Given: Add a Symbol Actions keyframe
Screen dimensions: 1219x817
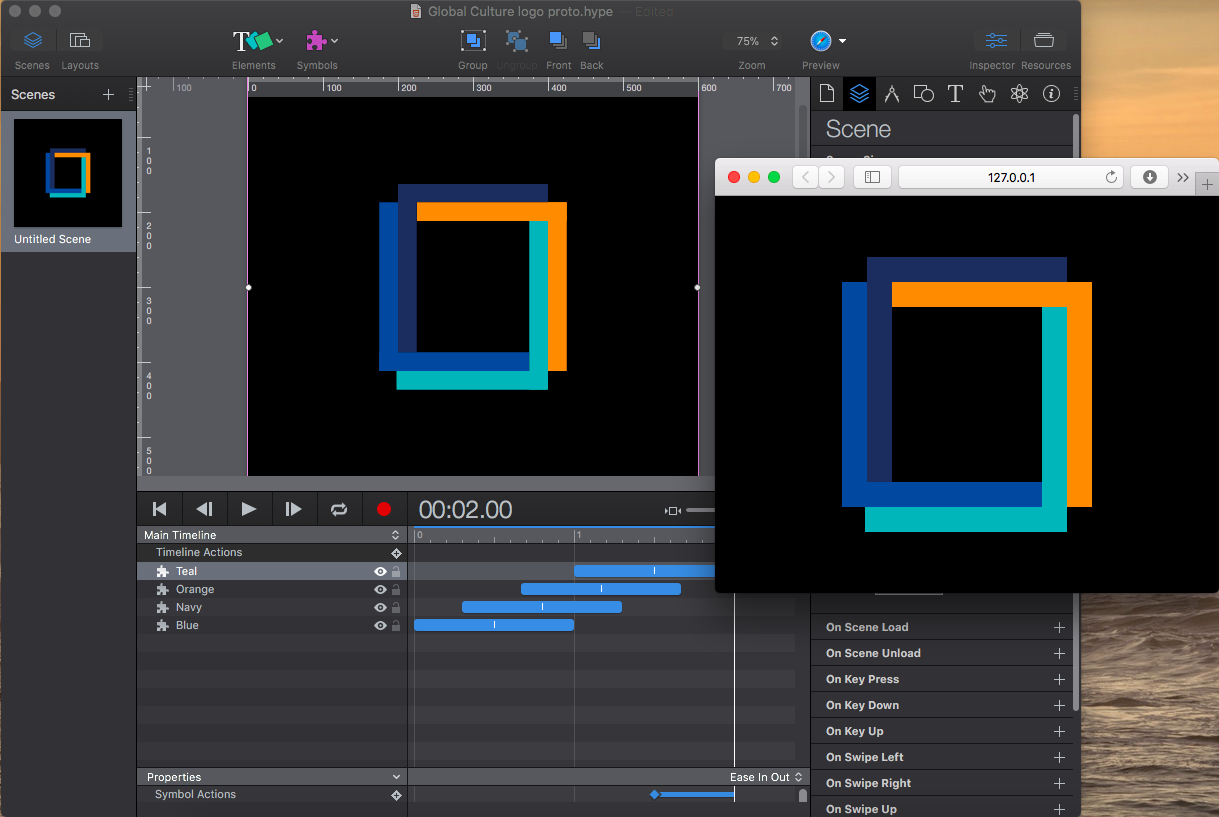Looking at the screenshot, I should click(396, 795).
